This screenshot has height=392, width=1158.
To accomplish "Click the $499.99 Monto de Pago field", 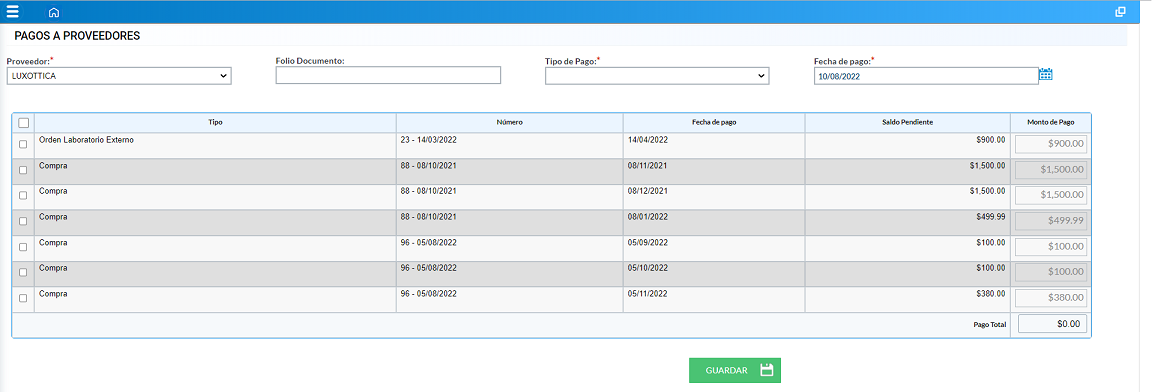I will point(1051,221).
